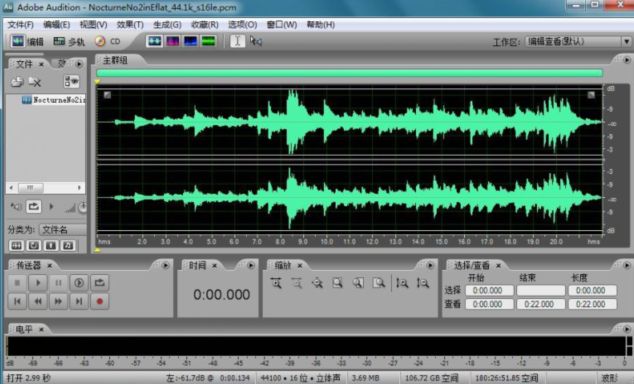Open the 文件 panel options arrow
Screen dimensions: 634x384
coord(79,64)
